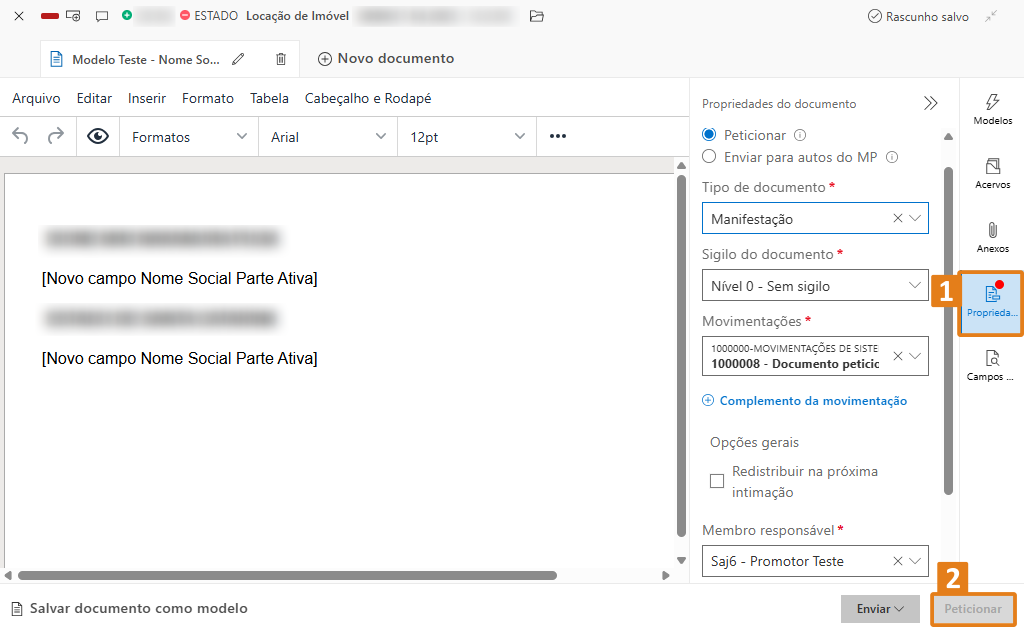The width and height of the screenshot is (1024, 633).
Task: Open the Cabeçalho e Rodapé menu
Action: point(368,98)
